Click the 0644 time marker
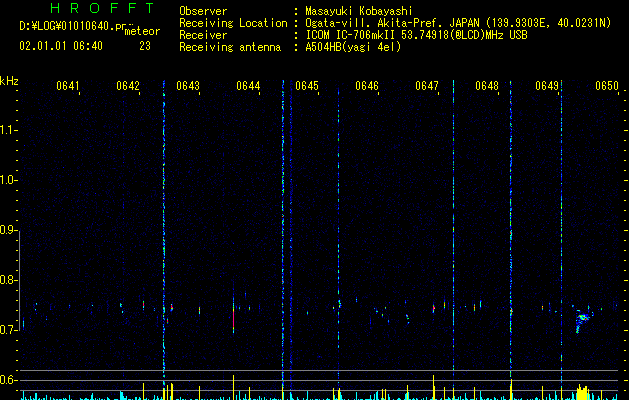Viewport: 629px width, 400px height. [x=248, y=86]
